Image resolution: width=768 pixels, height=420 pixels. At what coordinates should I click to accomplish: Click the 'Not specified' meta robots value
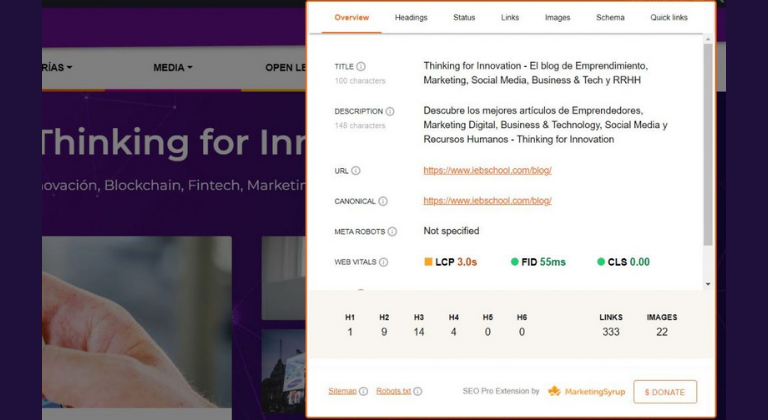click(x=451, y=231)
